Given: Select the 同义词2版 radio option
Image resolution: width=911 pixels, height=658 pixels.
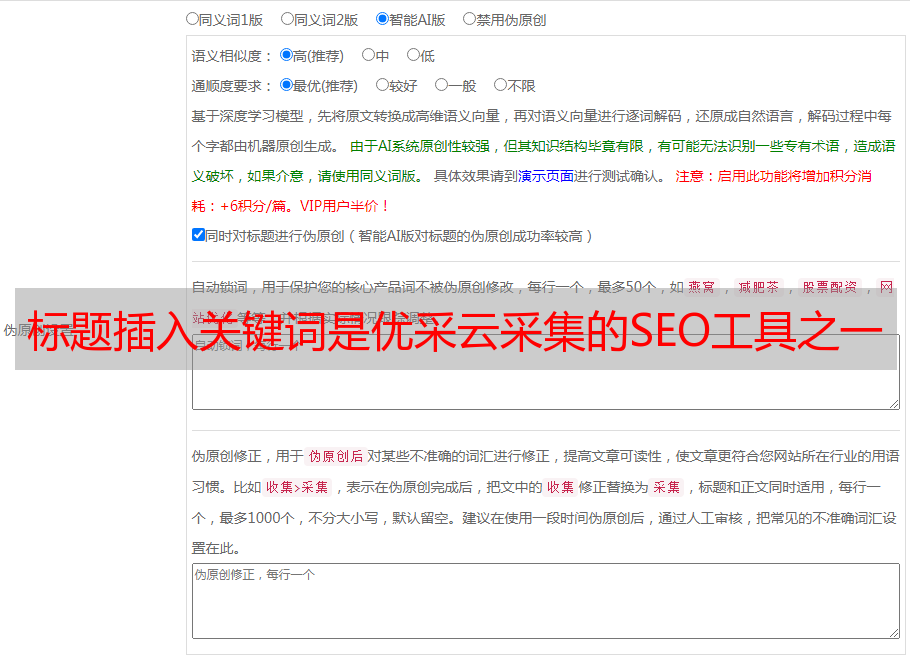Looking at the screenshot, I should (287, 19).
